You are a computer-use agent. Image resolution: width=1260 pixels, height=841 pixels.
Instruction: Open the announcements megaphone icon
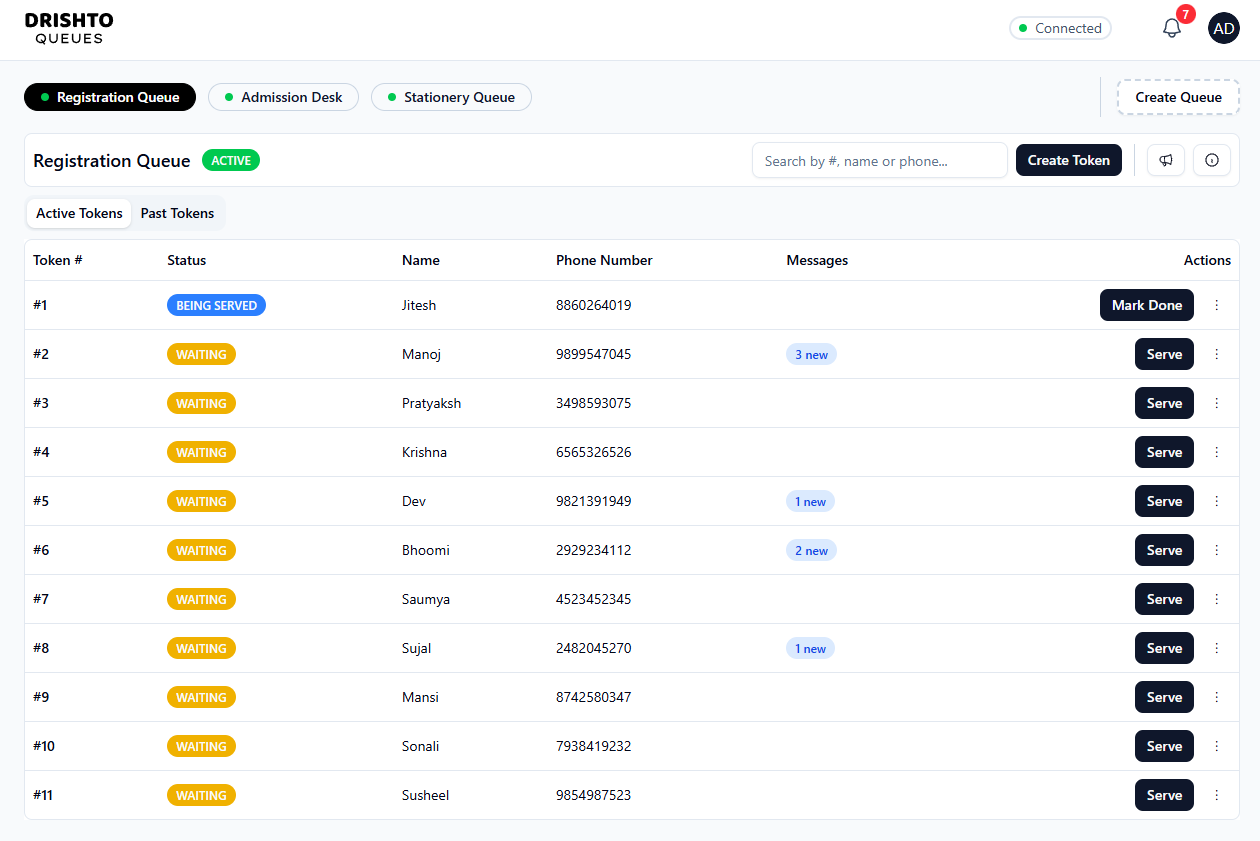pyautogui.click(x=1165, y=160)
